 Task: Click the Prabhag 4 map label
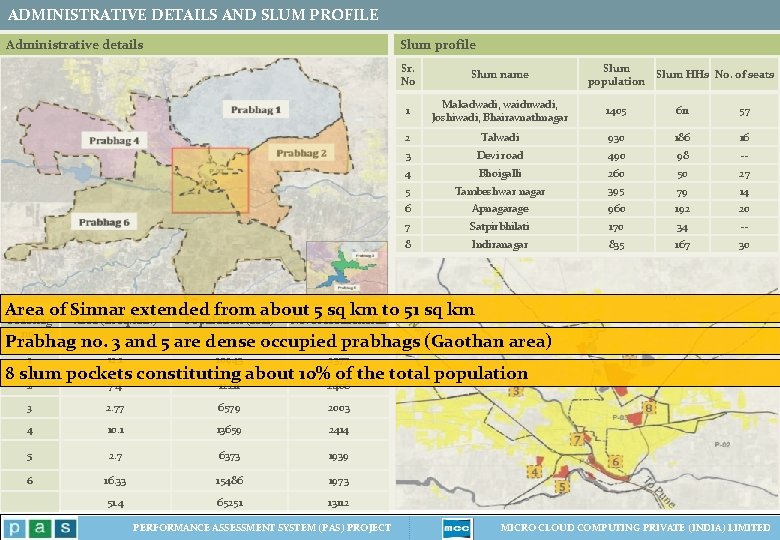[x=114, y=141]
